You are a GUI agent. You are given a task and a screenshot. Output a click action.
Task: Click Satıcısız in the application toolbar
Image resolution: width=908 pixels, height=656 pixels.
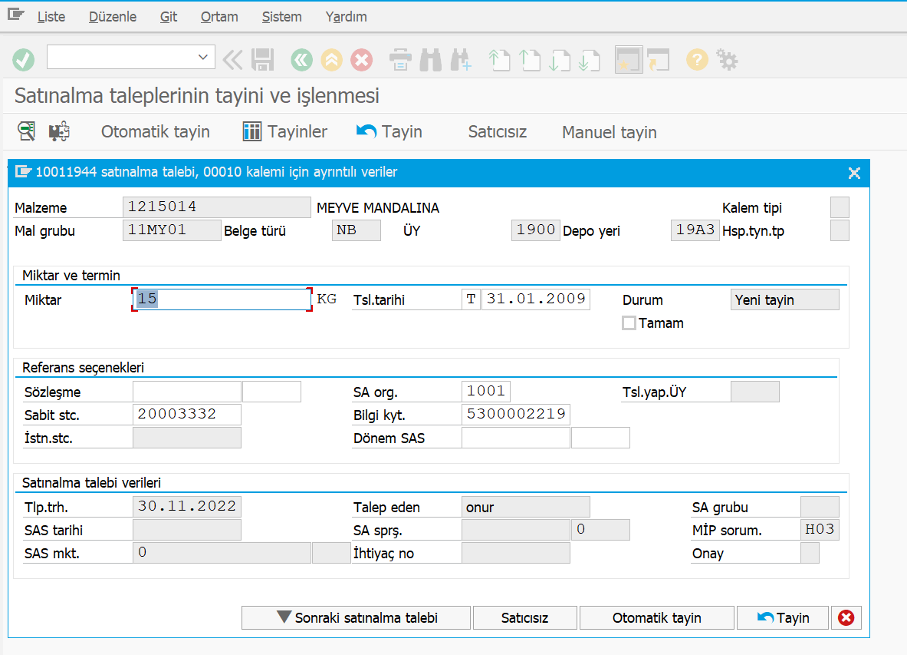coord(497,132)
